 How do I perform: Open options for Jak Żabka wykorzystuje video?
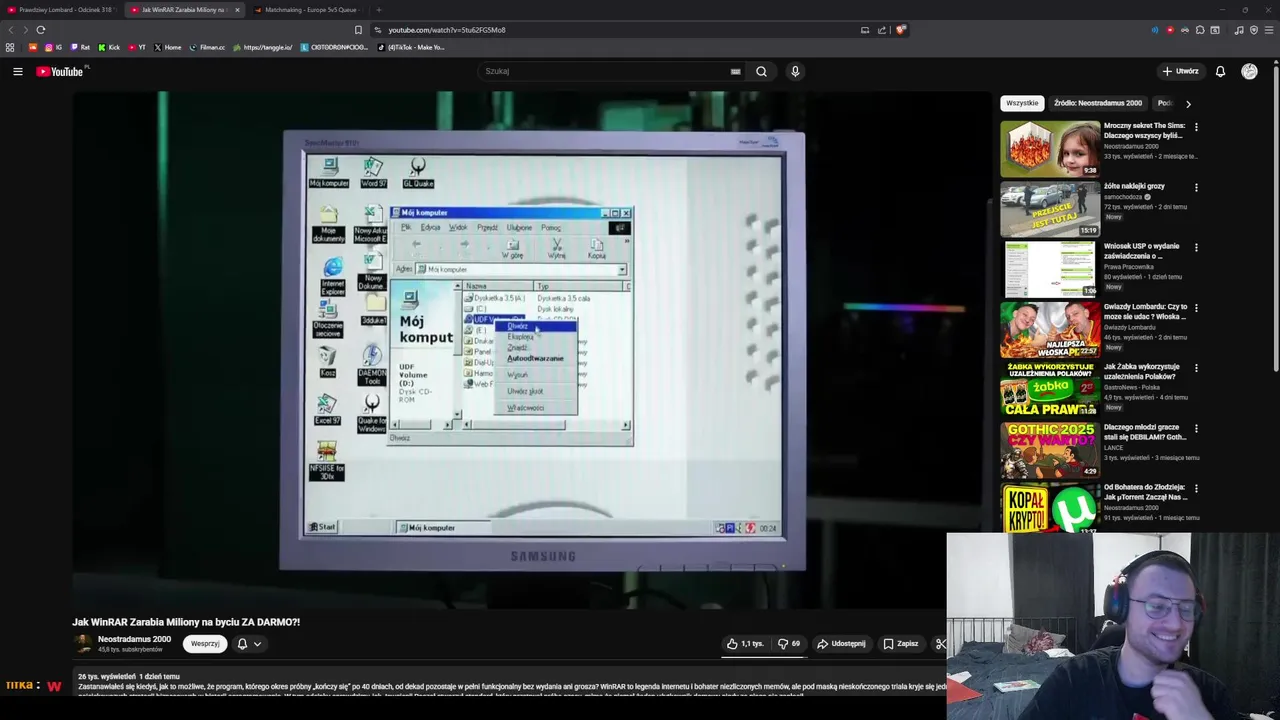click(1195, 368)
